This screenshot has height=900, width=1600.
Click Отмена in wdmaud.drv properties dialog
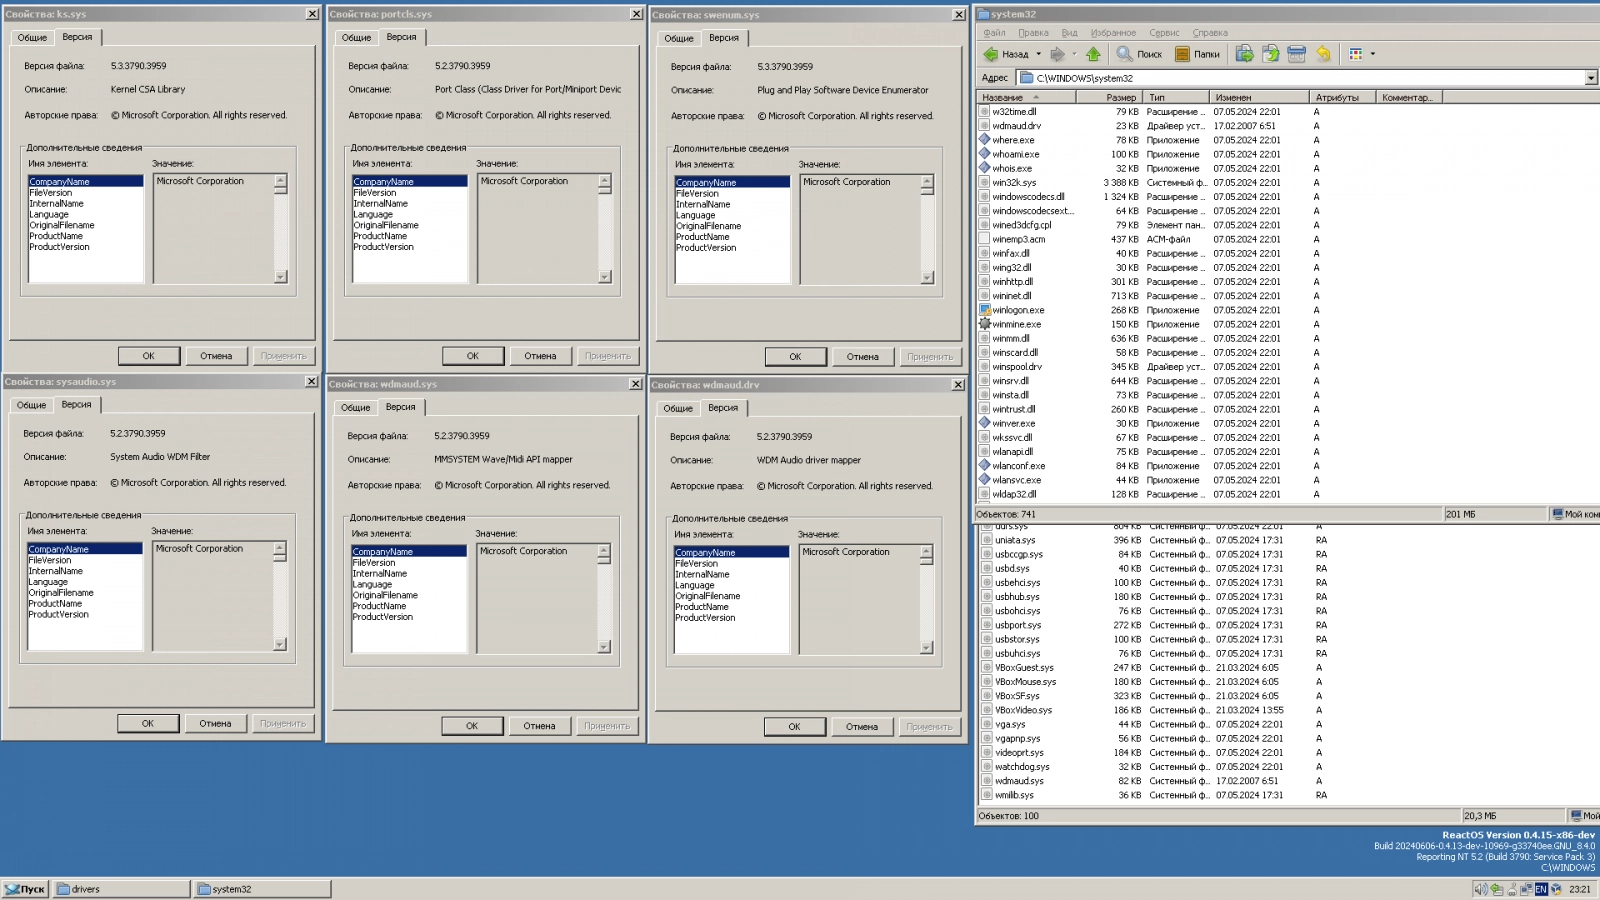pyautogui.click(x=862, y=727)
